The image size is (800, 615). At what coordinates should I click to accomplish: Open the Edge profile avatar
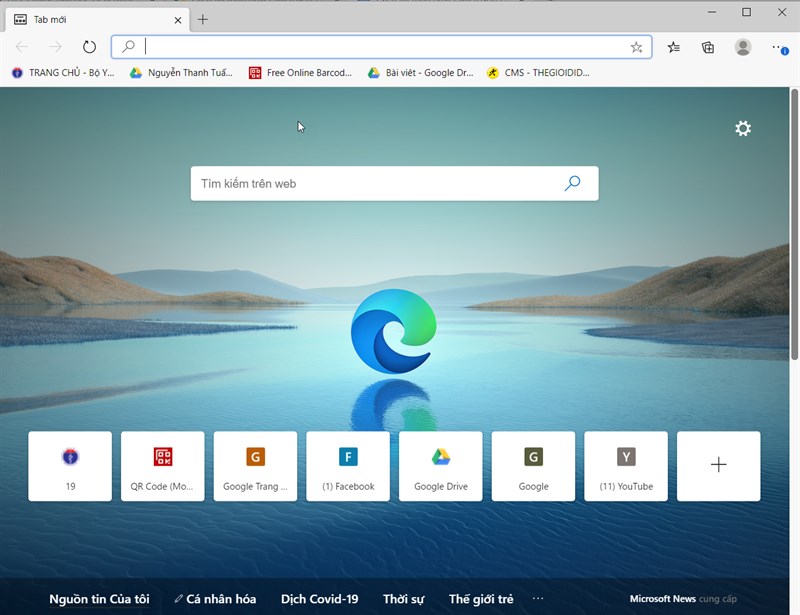coord(739,47)
